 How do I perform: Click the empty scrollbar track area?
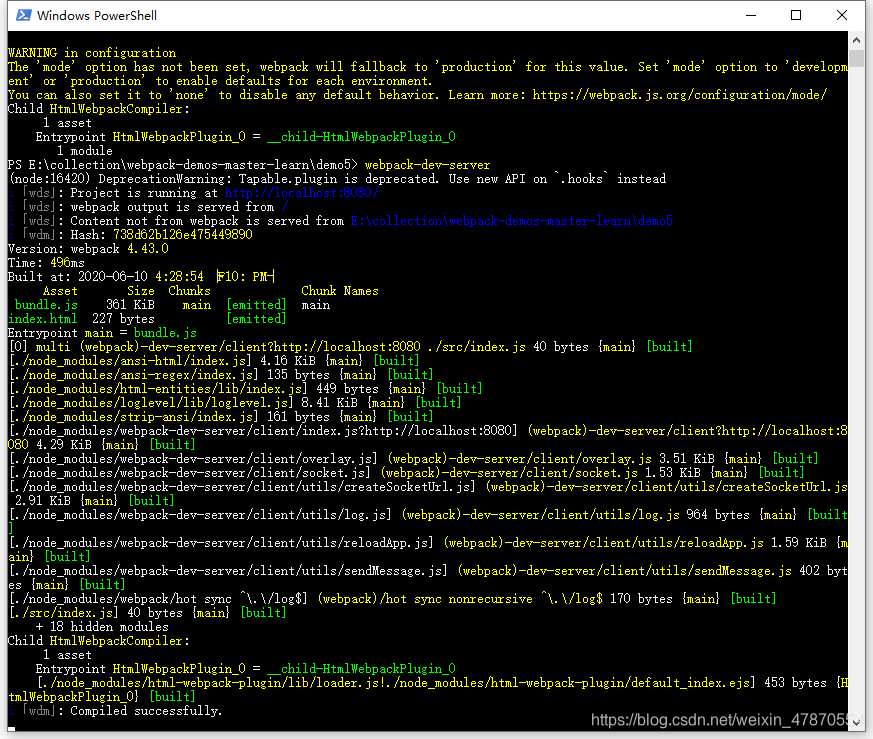click(x=855, y=400)
